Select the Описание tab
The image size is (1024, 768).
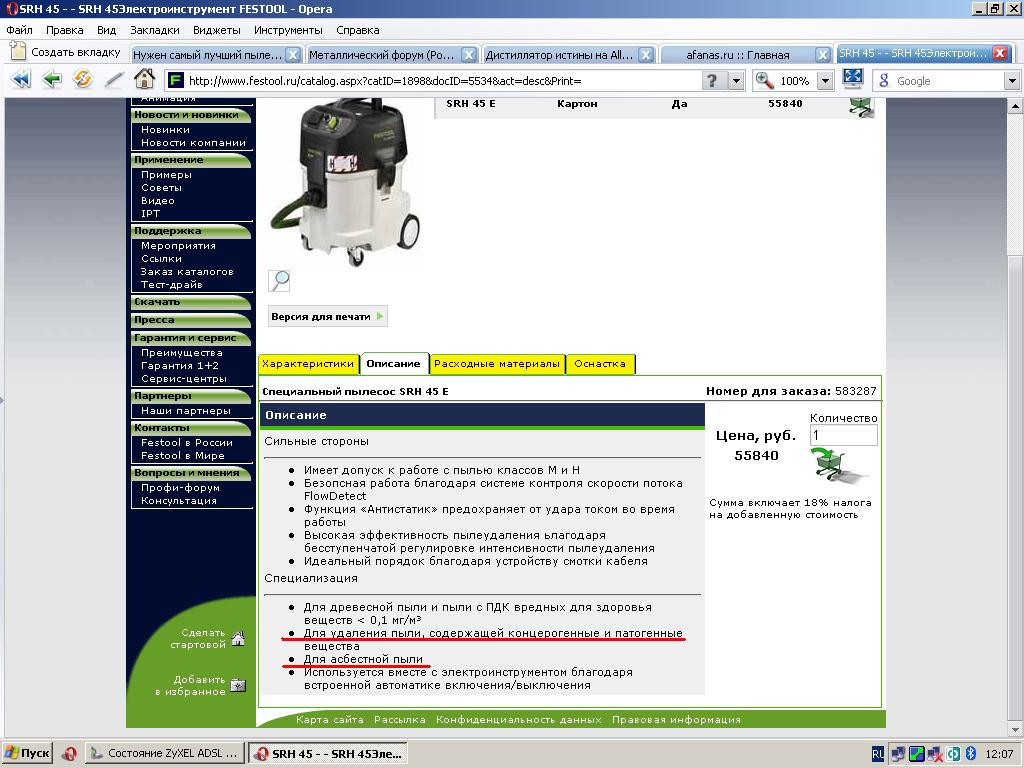pyautogui.click(x=393, y=364)
